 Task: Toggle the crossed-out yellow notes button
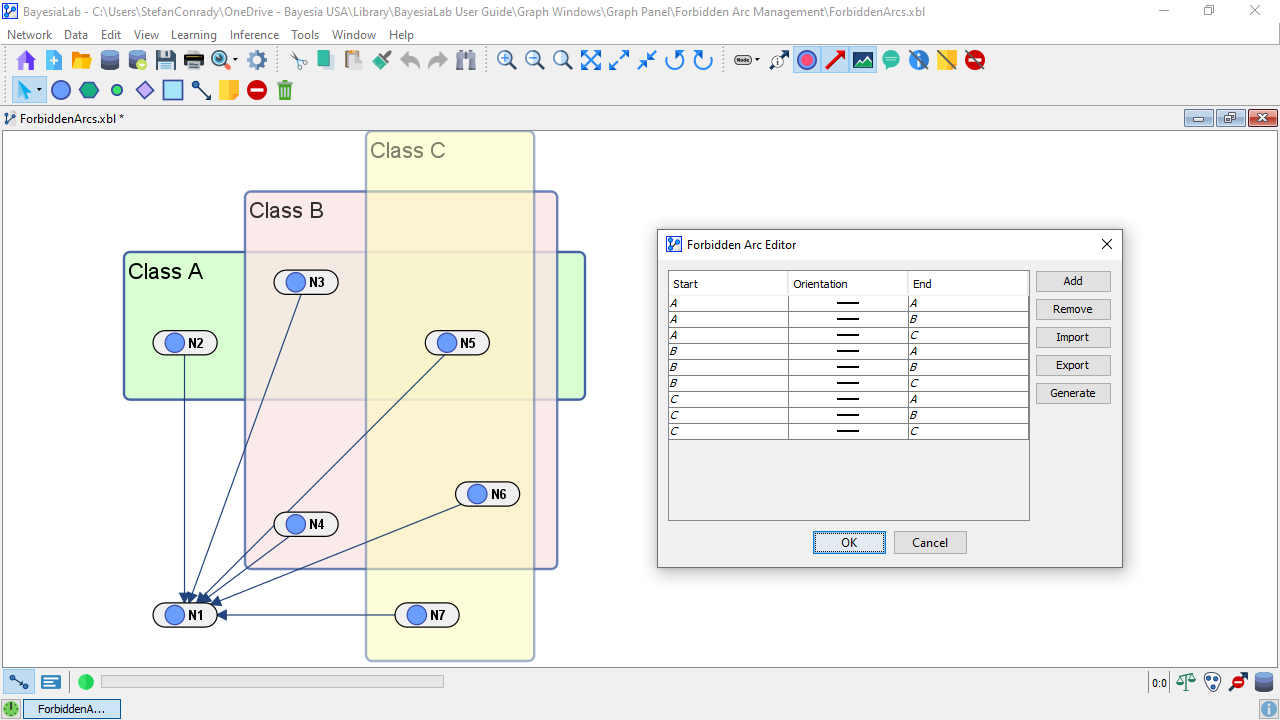coord(947,60)
